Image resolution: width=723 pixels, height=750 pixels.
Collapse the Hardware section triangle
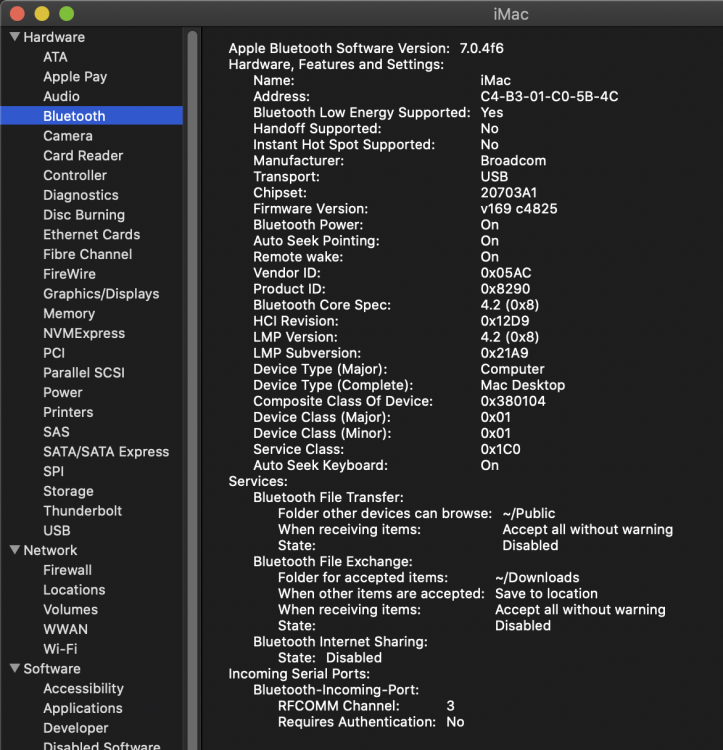(x=15, y=36)
